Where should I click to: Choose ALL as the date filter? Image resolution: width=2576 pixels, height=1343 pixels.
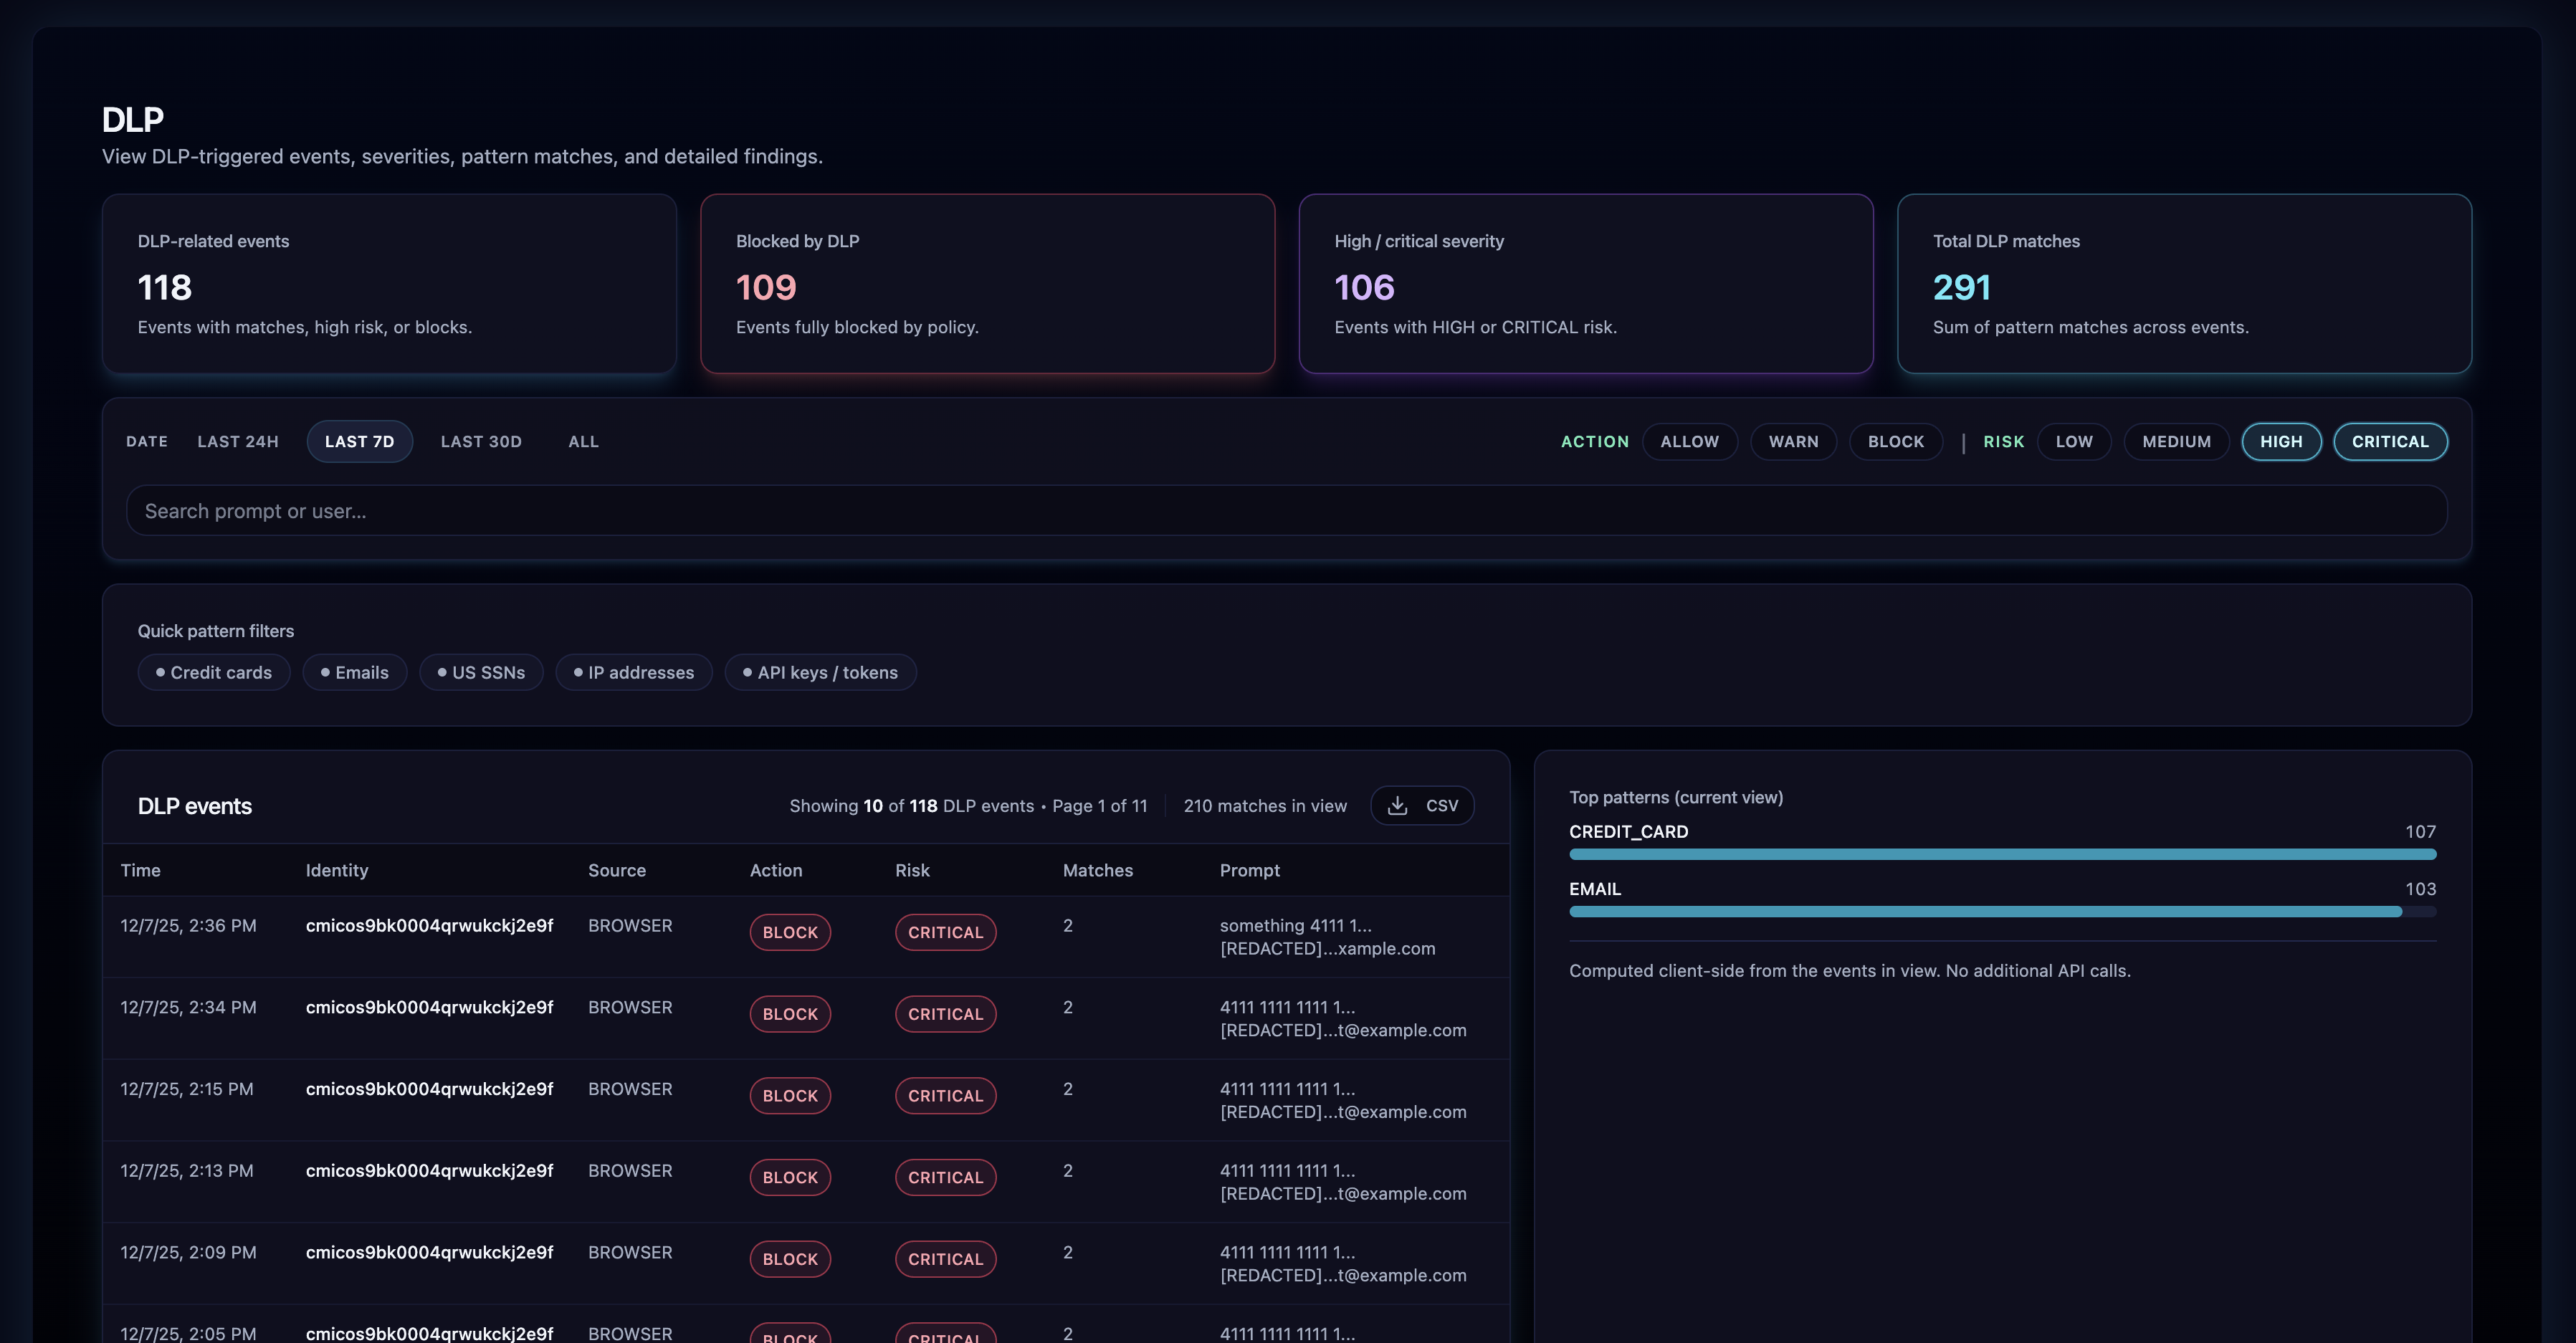582,441
